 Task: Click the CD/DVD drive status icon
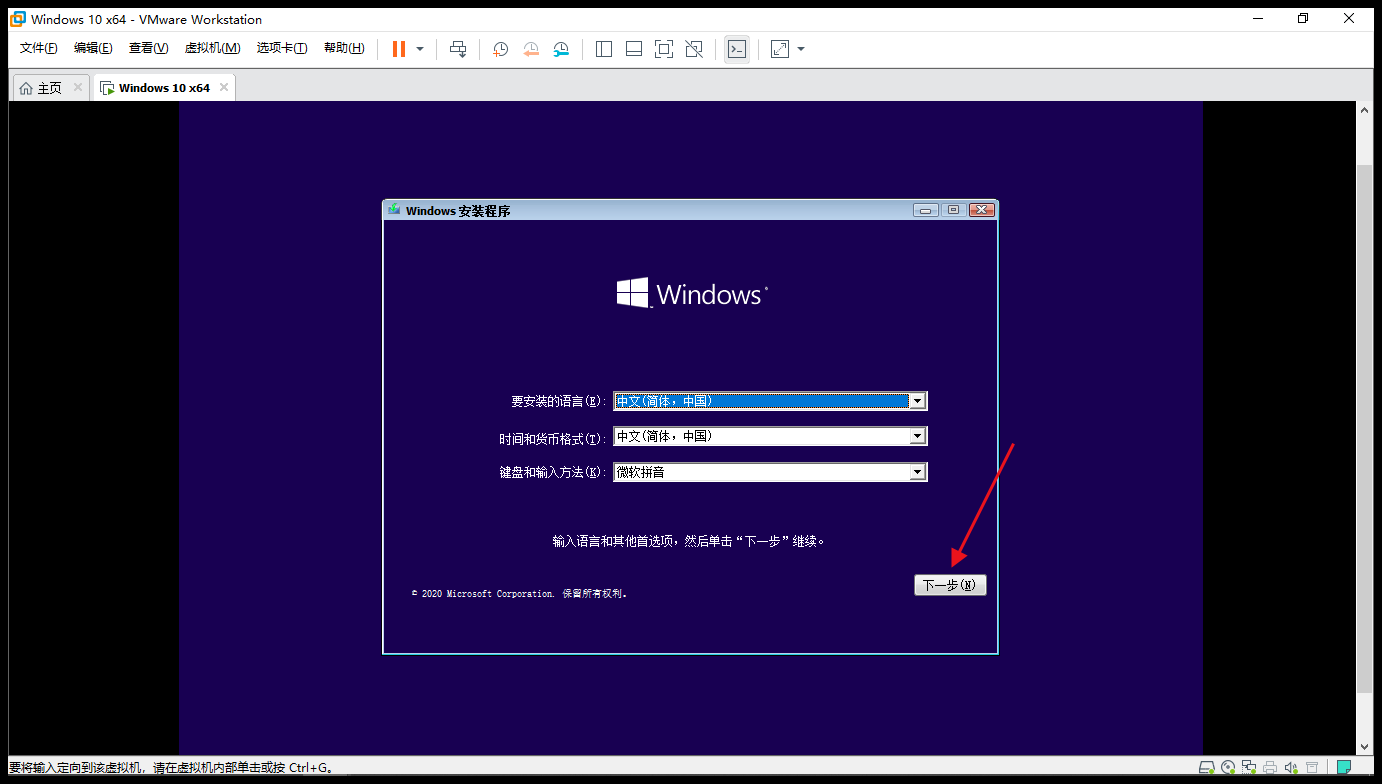click(1228, 768)
